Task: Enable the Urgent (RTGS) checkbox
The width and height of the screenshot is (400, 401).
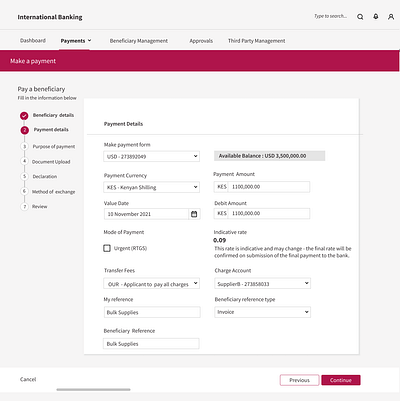Action: [107, 248]
